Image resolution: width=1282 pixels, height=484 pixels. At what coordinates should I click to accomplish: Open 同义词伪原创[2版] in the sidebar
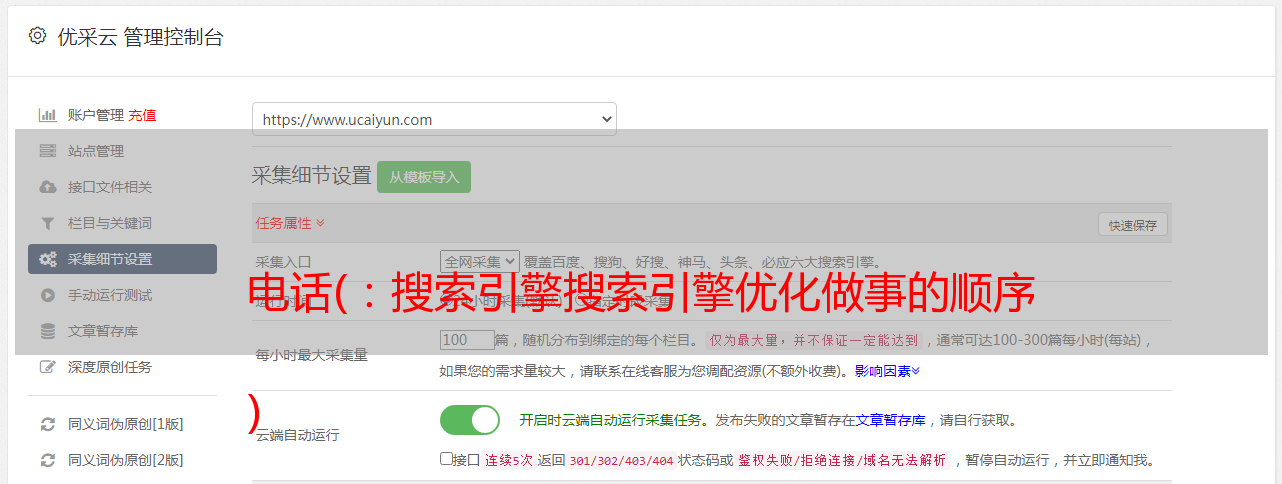pyautogui.click(x=125, y=460)
